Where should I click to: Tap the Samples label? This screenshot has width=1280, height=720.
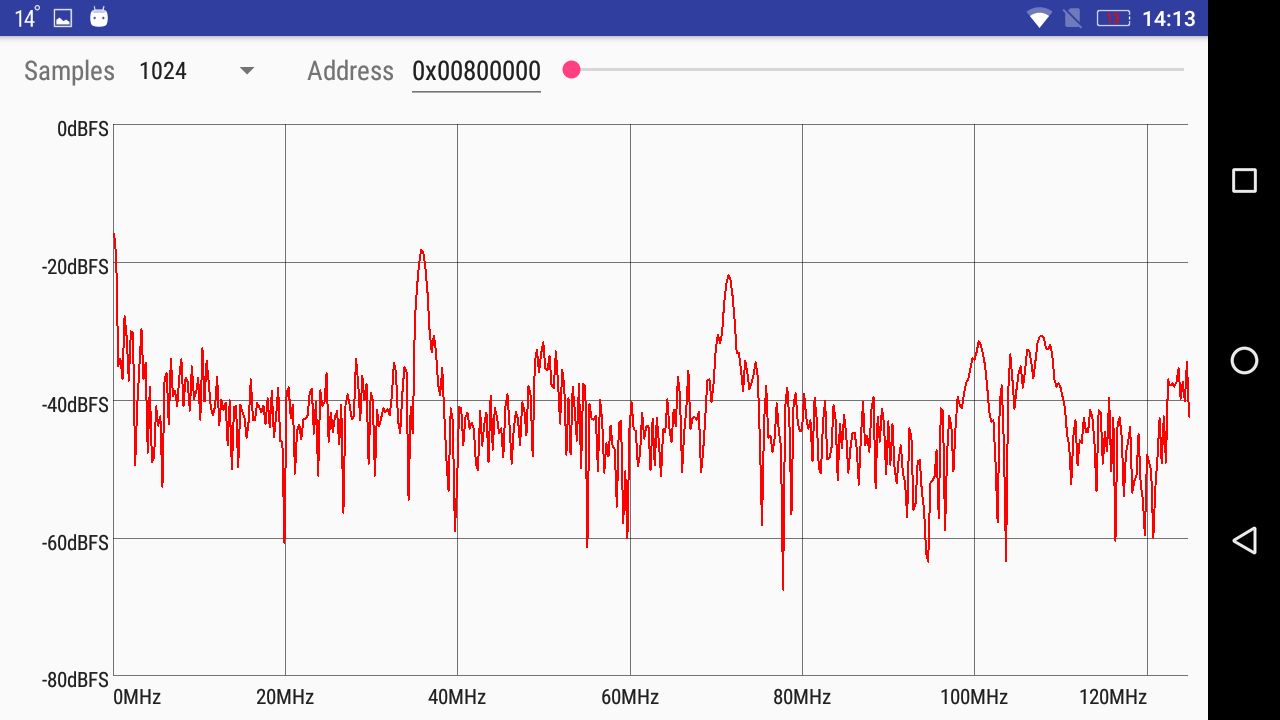(x=69, y=71)
